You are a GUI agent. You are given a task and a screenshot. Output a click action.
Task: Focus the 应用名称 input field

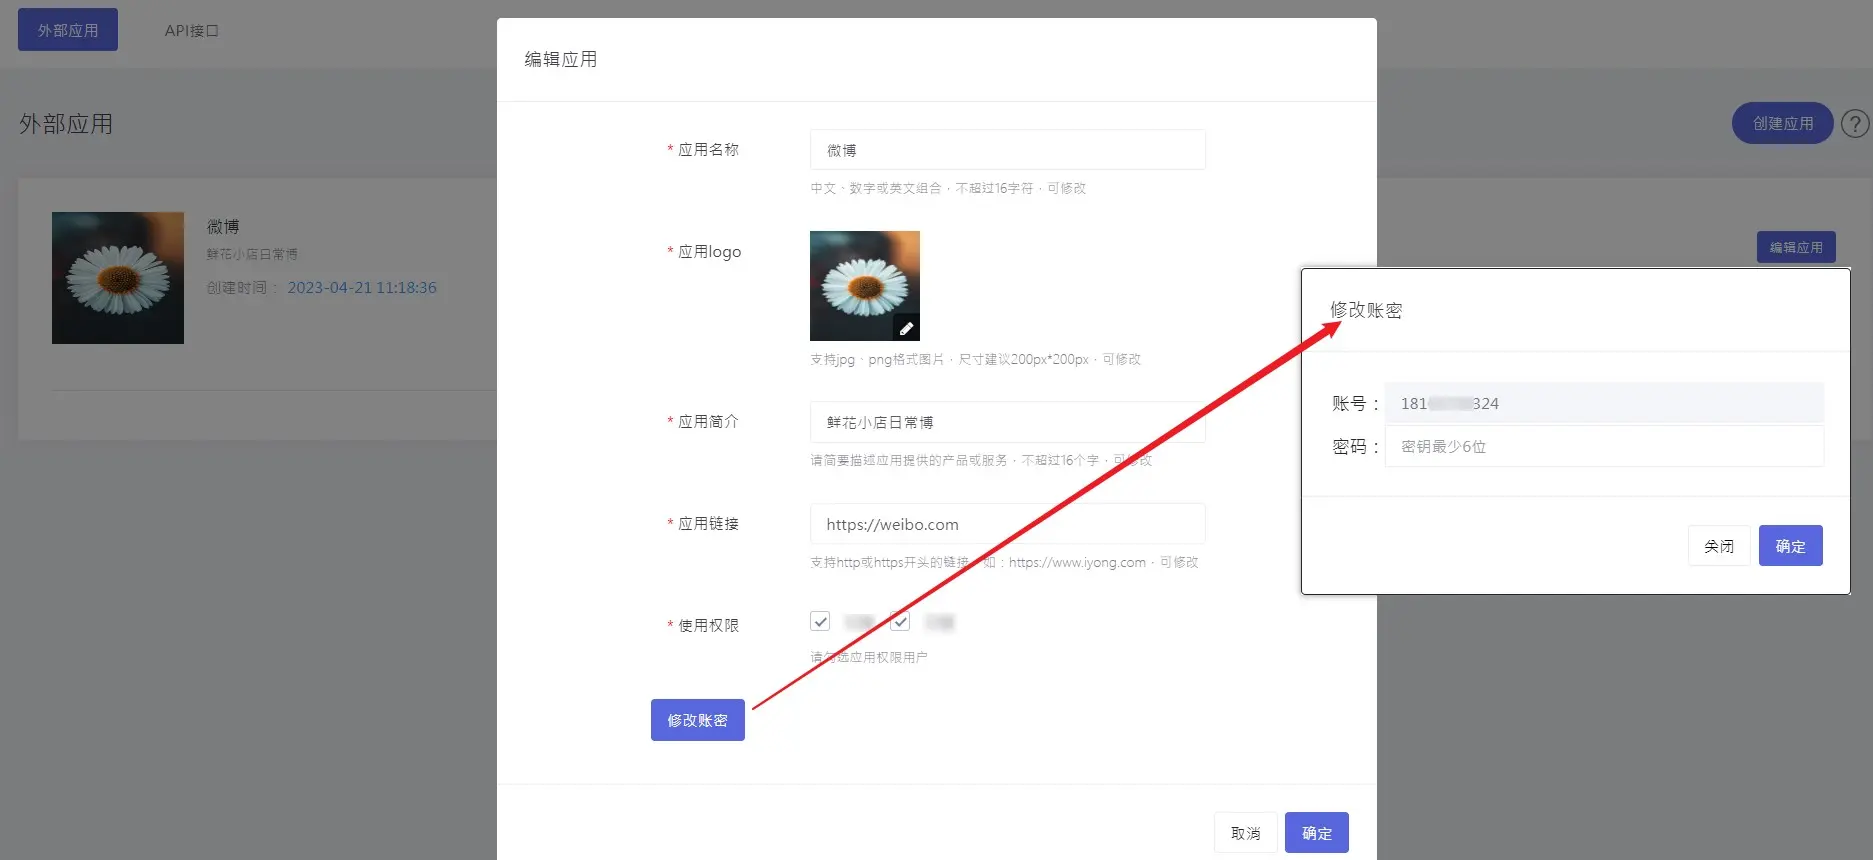click(1007, 150)
